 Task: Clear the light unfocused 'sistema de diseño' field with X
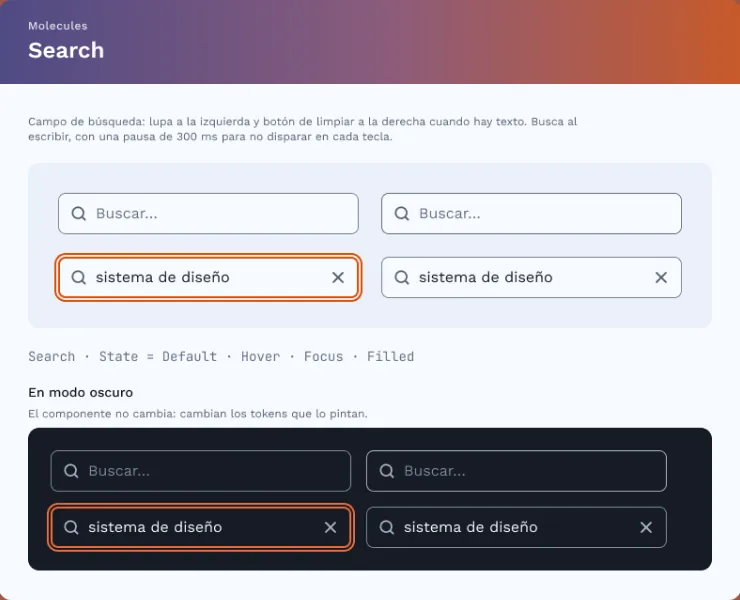point(661,278)
